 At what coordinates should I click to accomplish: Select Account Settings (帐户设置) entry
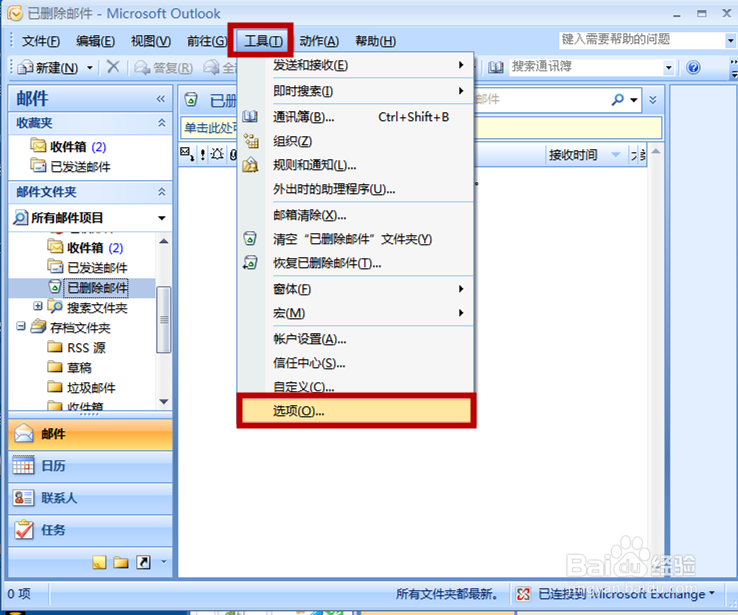[x=356, y=339]
